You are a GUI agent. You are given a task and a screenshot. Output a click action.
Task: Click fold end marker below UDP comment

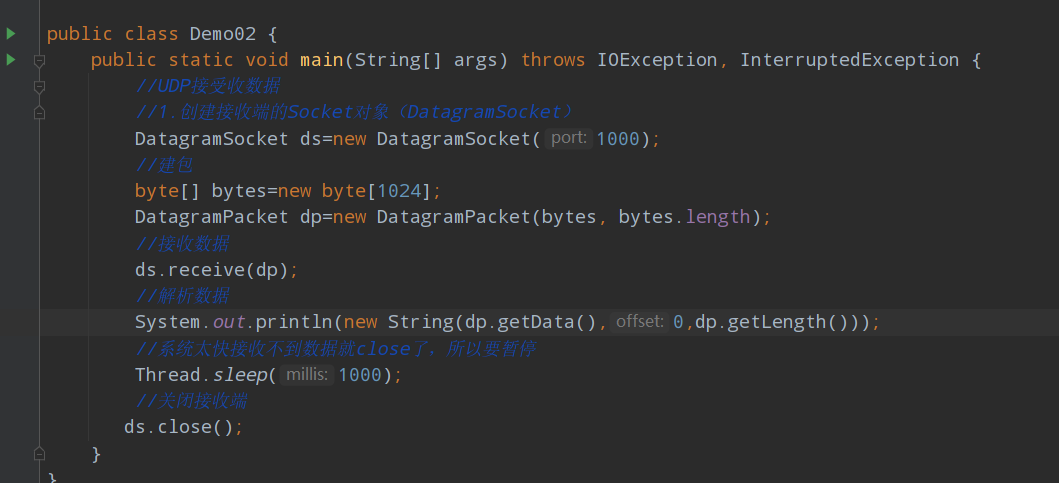(39, 112)
